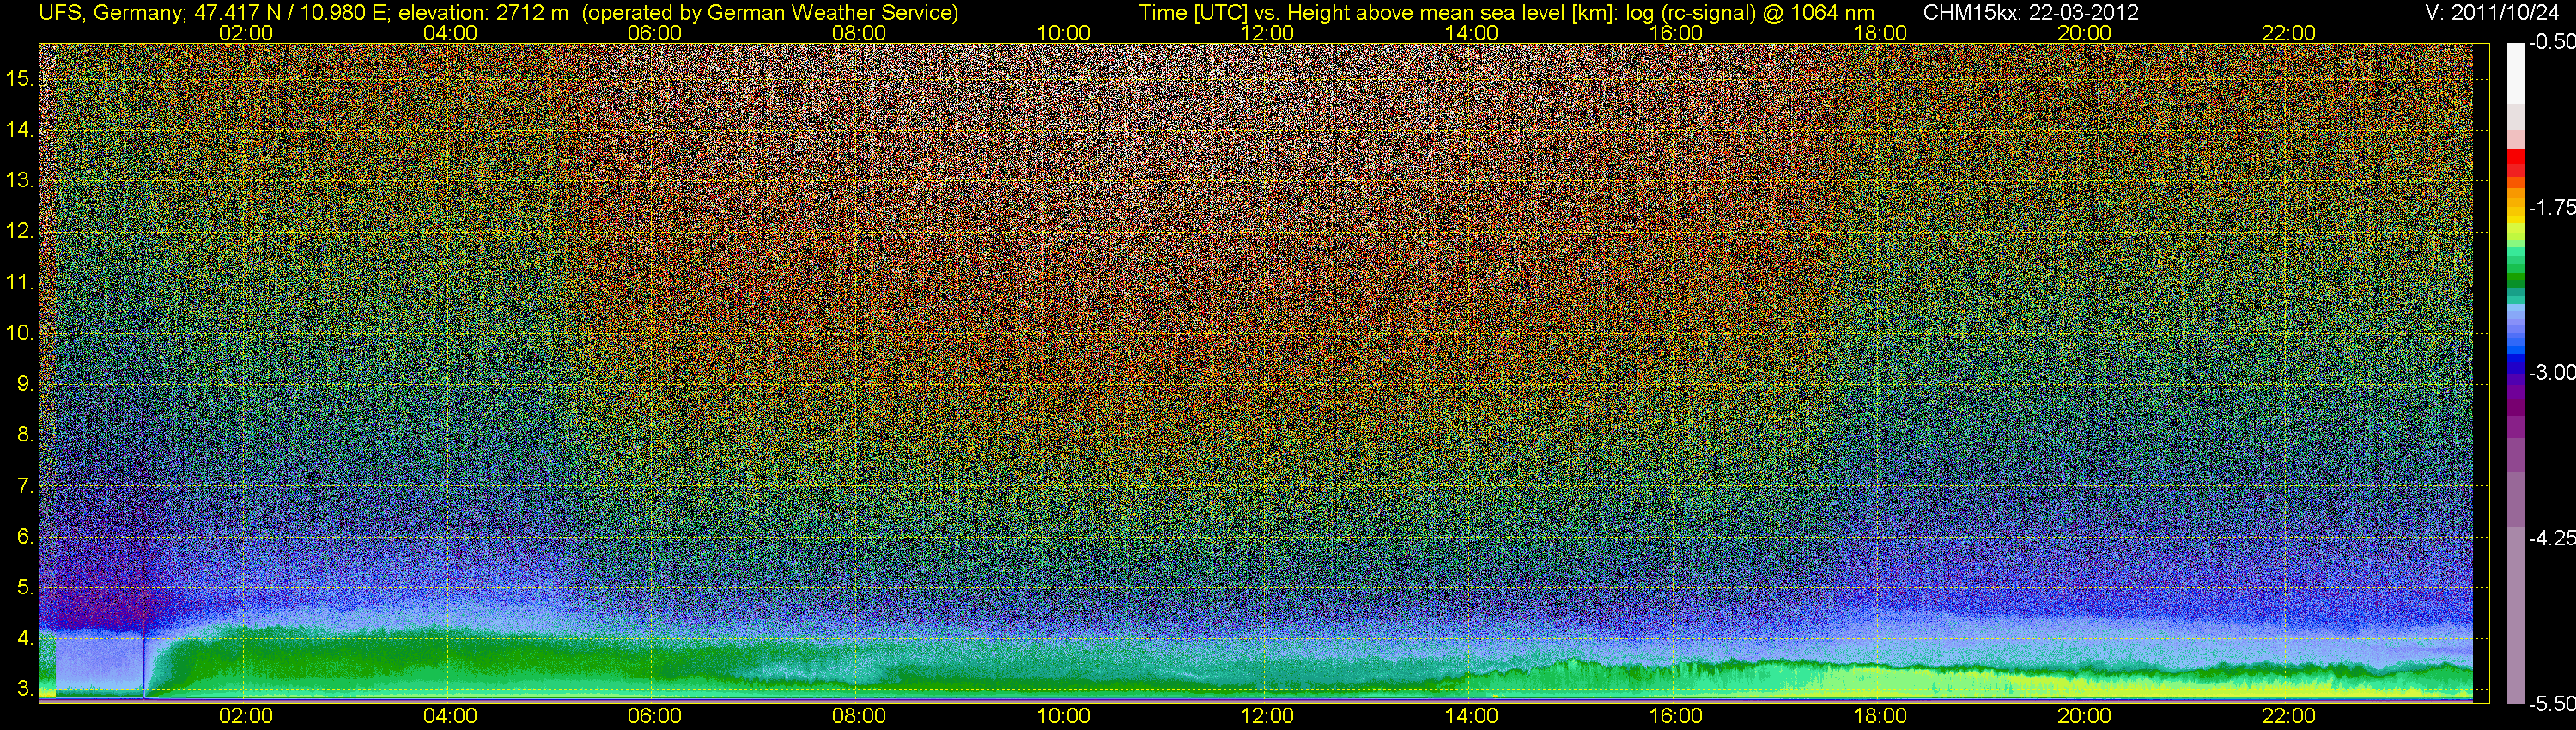Image resolution: width=2576 pixels, height=730 pixels.
Task: Select the "-3.00" colorbar label
Action: pos(2551,372)
